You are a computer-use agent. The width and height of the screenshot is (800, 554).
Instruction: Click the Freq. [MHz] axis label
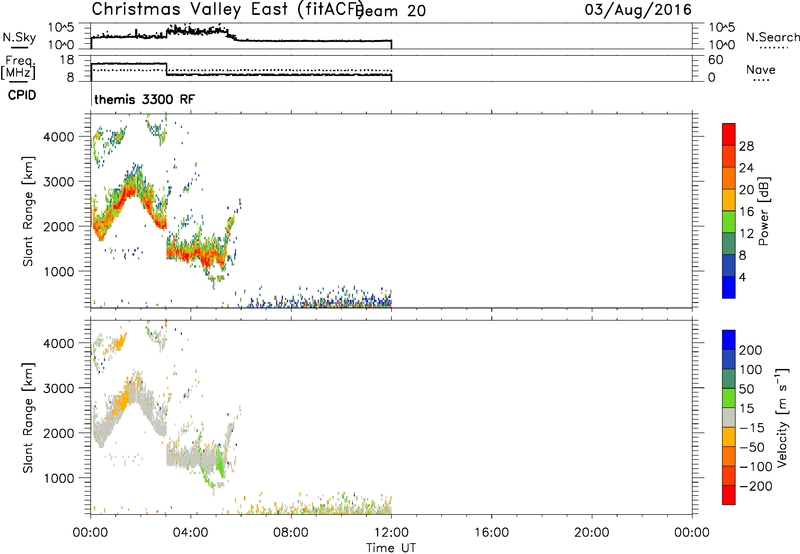click(x=18, y=67)
